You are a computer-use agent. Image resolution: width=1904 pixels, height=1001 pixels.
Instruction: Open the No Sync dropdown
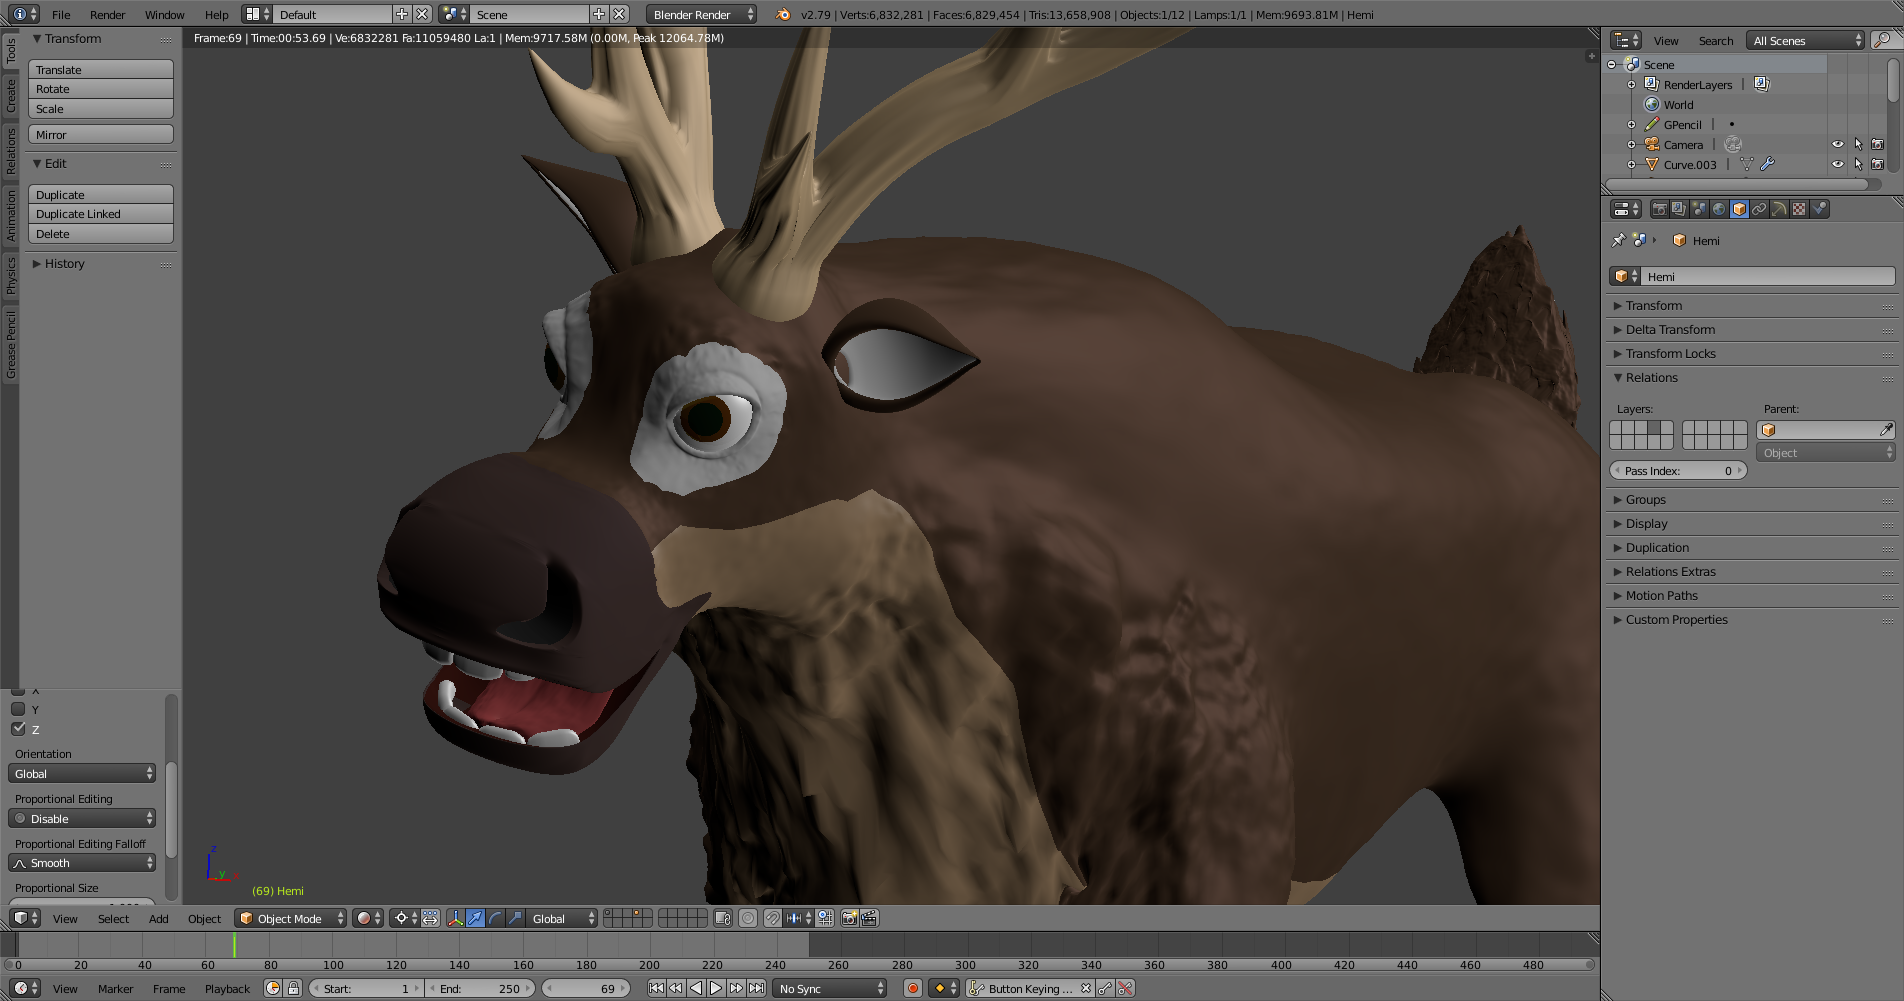[x=831, y=988]
